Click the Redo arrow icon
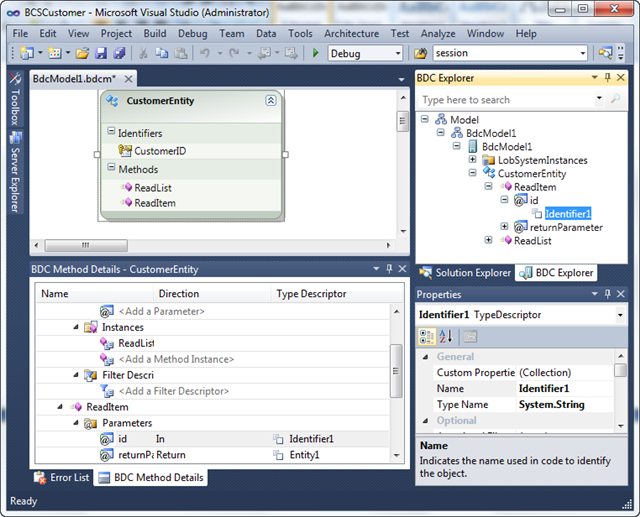Image resolution: width=640 pixels, height=517 pixels. pos(234,53)
